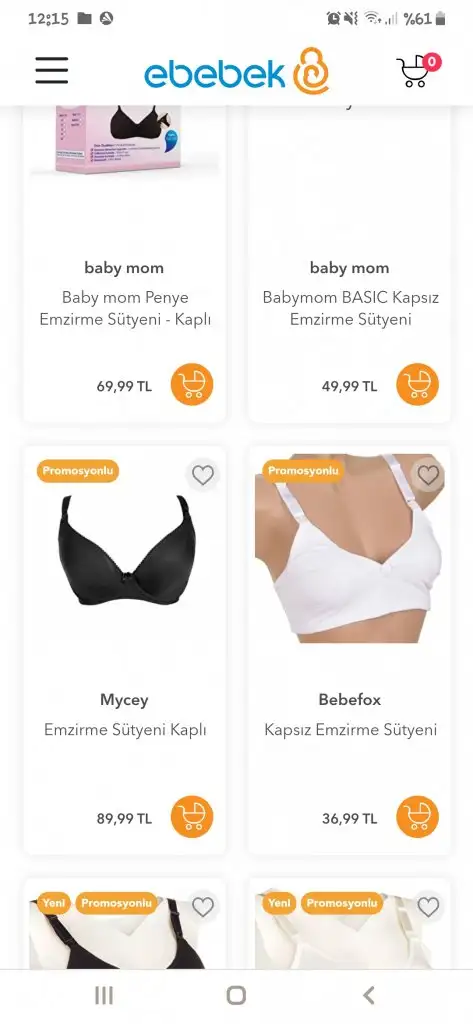Open Mycey black bra product image
The image size is (473, 1024).
[x=125, y=549]
